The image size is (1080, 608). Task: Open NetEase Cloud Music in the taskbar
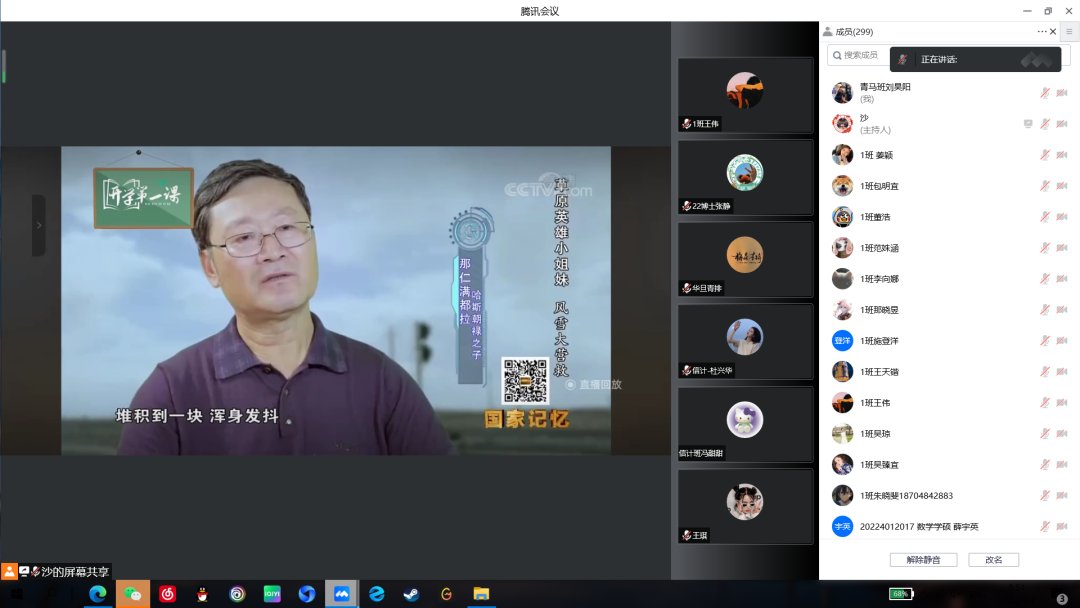(168, 594)
